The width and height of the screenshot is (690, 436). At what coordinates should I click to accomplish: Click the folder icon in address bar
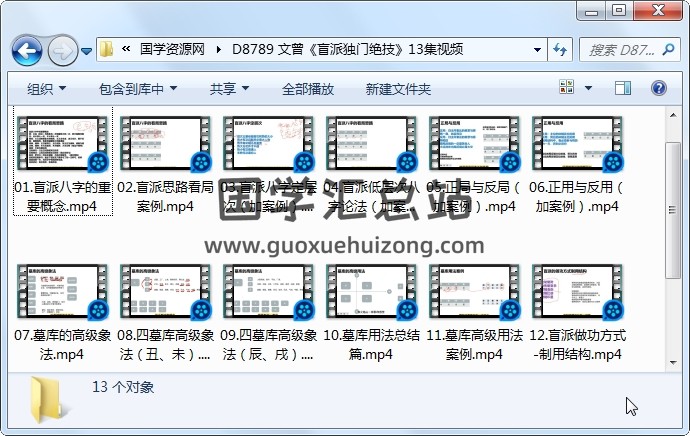[107, 49]
